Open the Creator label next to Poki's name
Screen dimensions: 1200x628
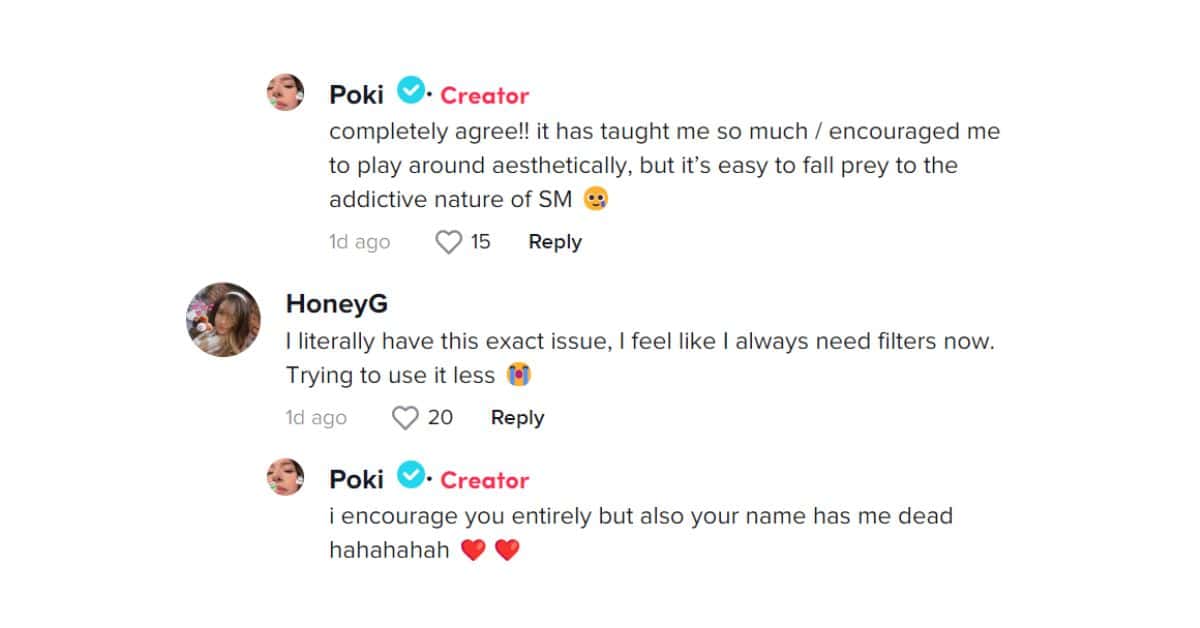pos(484,95)
